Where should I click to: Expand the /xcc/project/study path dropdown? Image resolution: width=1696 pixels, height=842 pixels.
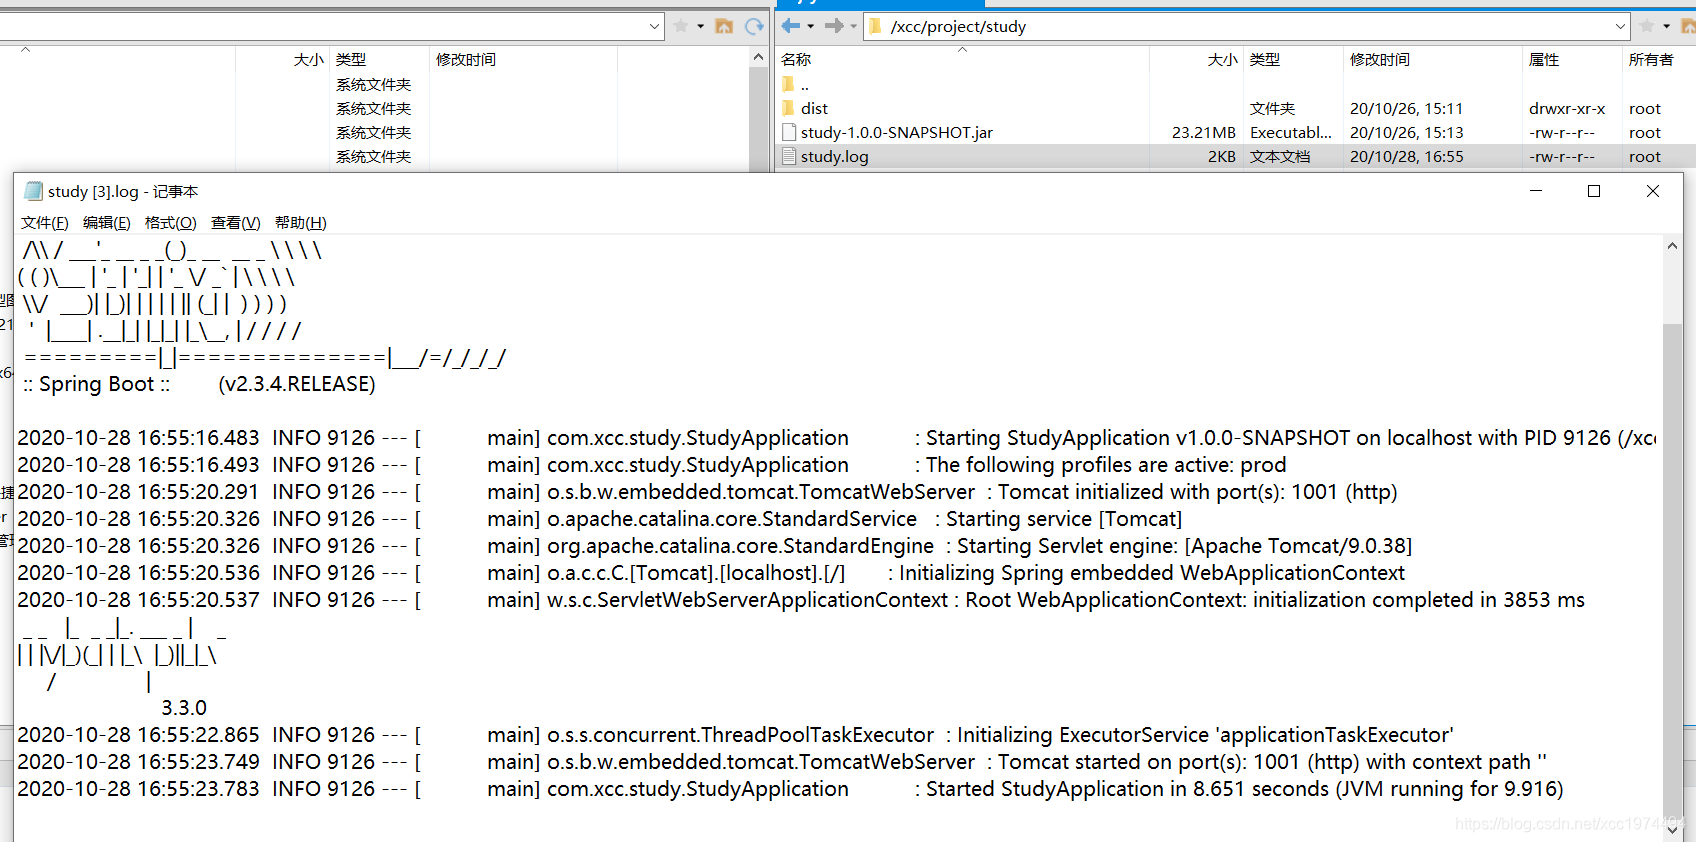1620,27
